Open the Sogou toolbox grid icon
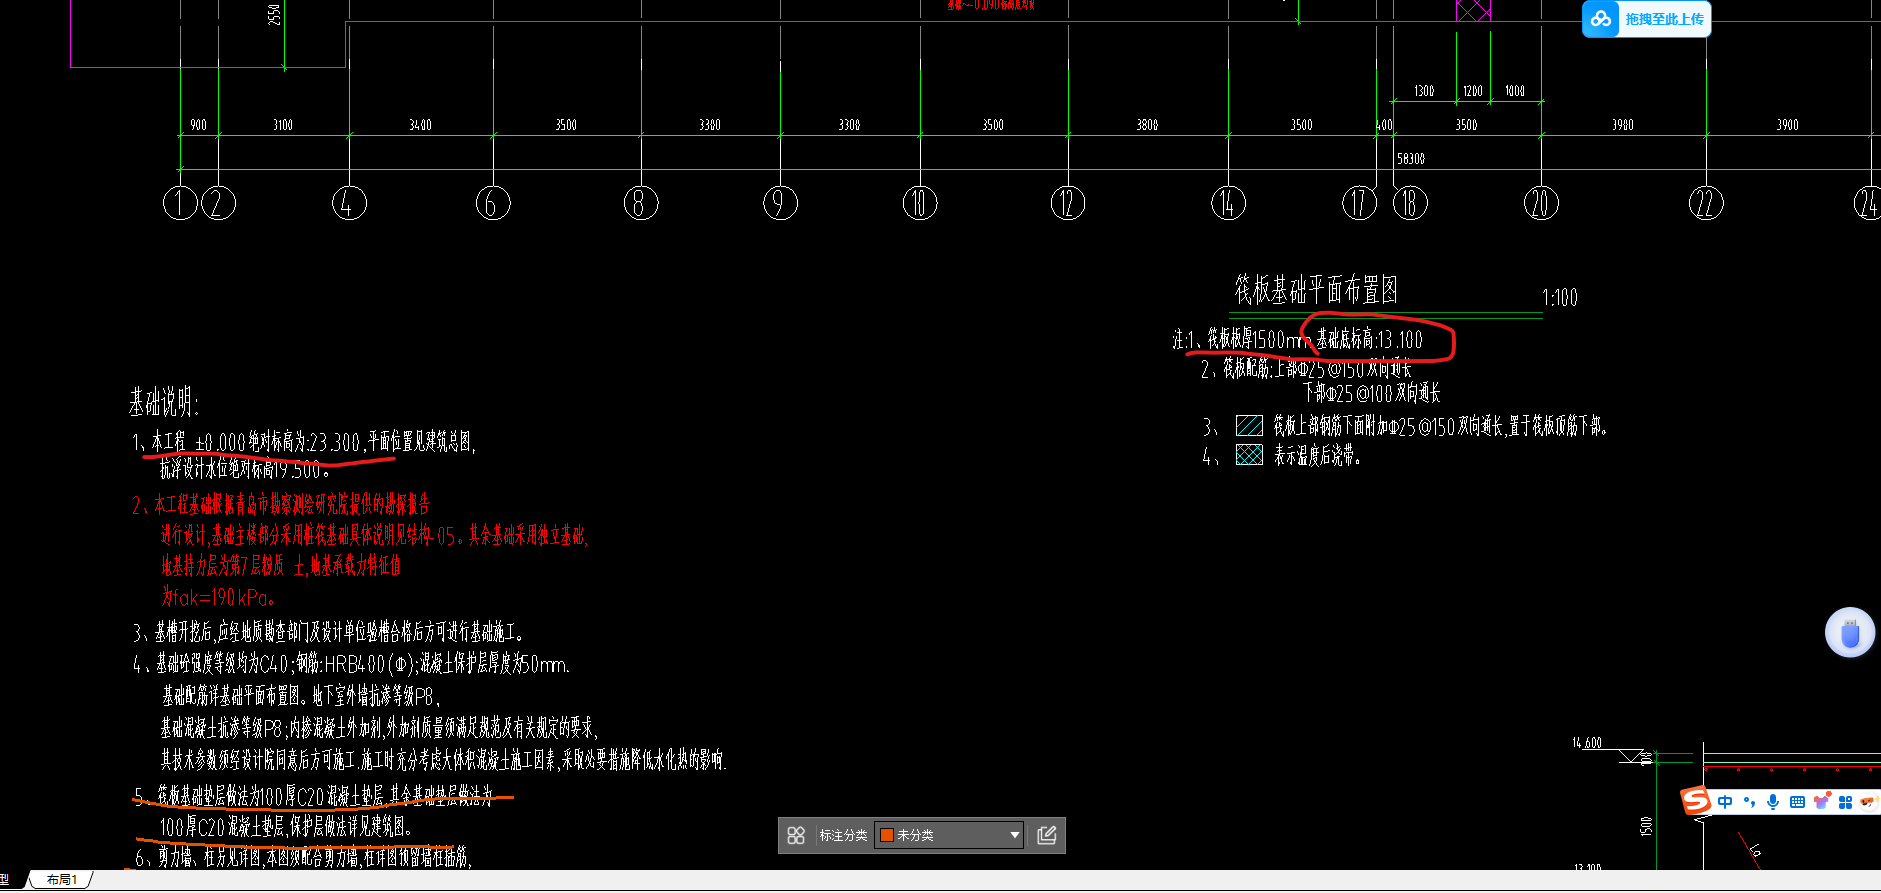The image size is (1881, 893). coord(1846,802)
